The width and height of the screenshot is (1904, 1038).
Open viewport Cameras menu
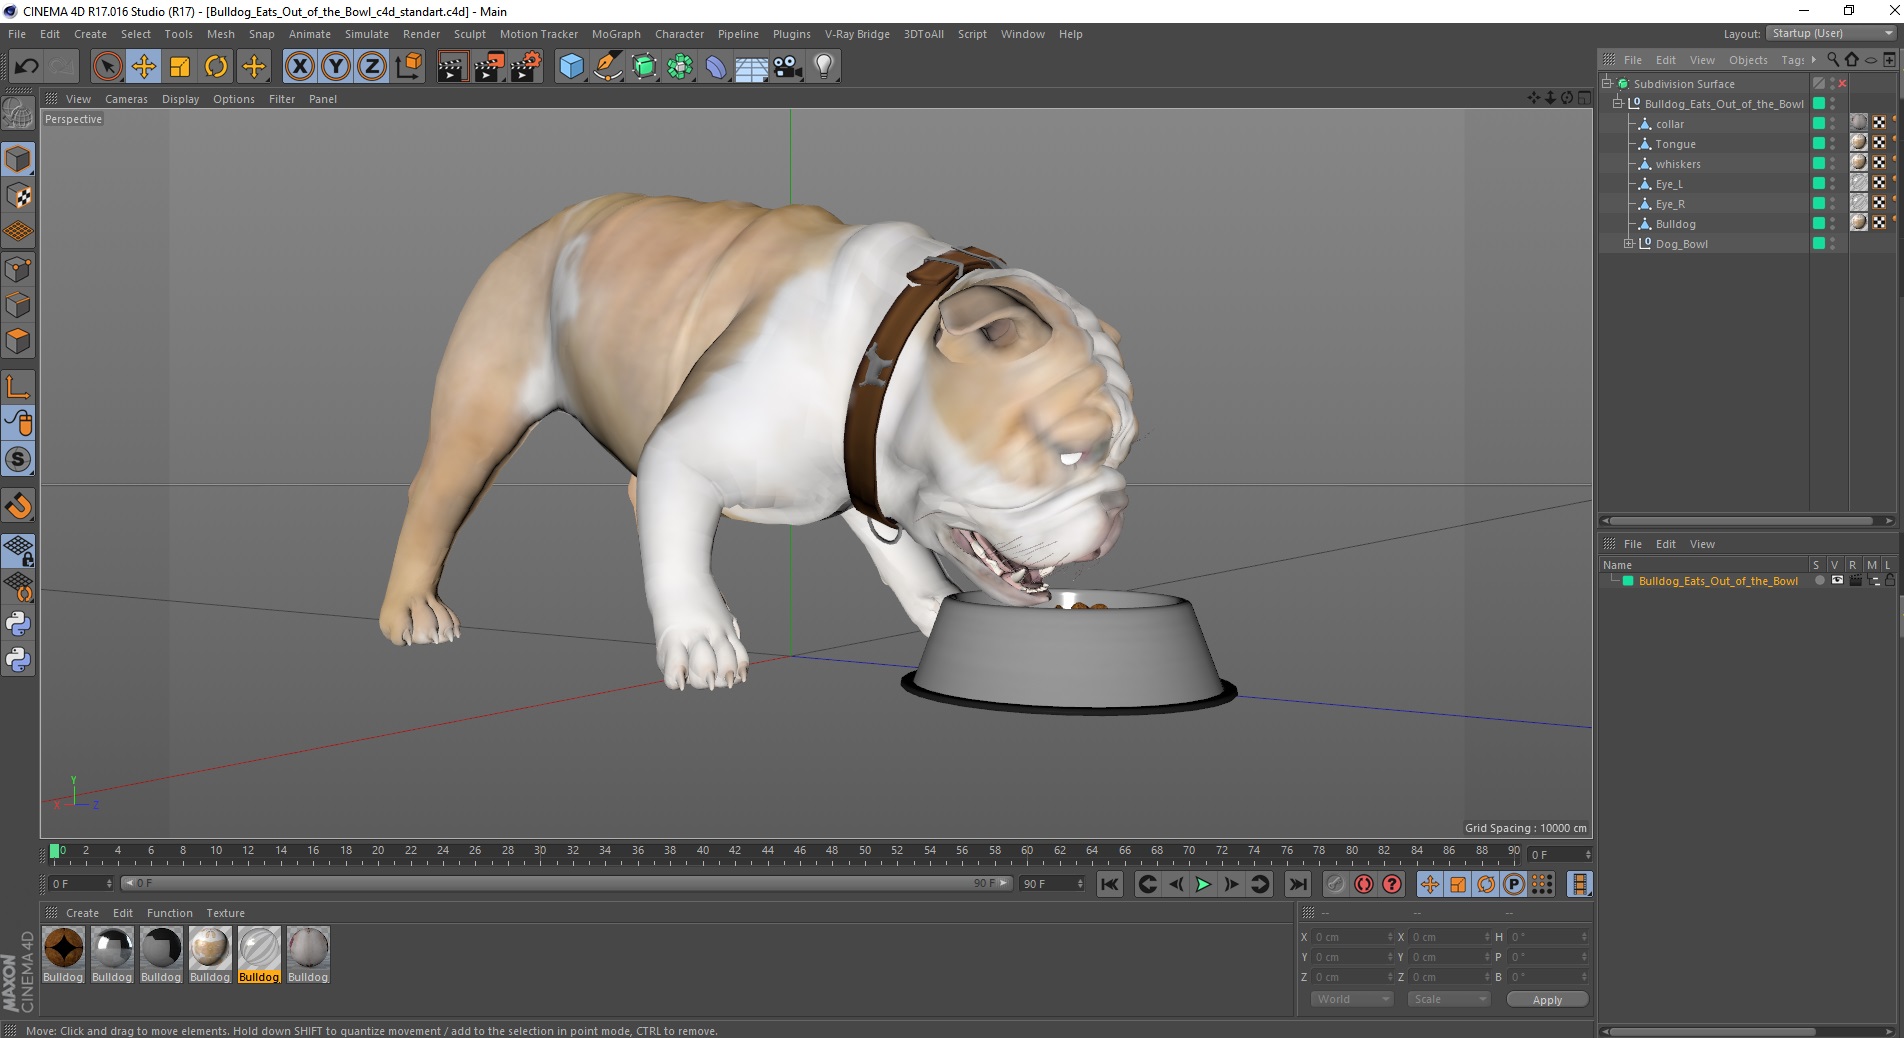(x=126, y=99)
